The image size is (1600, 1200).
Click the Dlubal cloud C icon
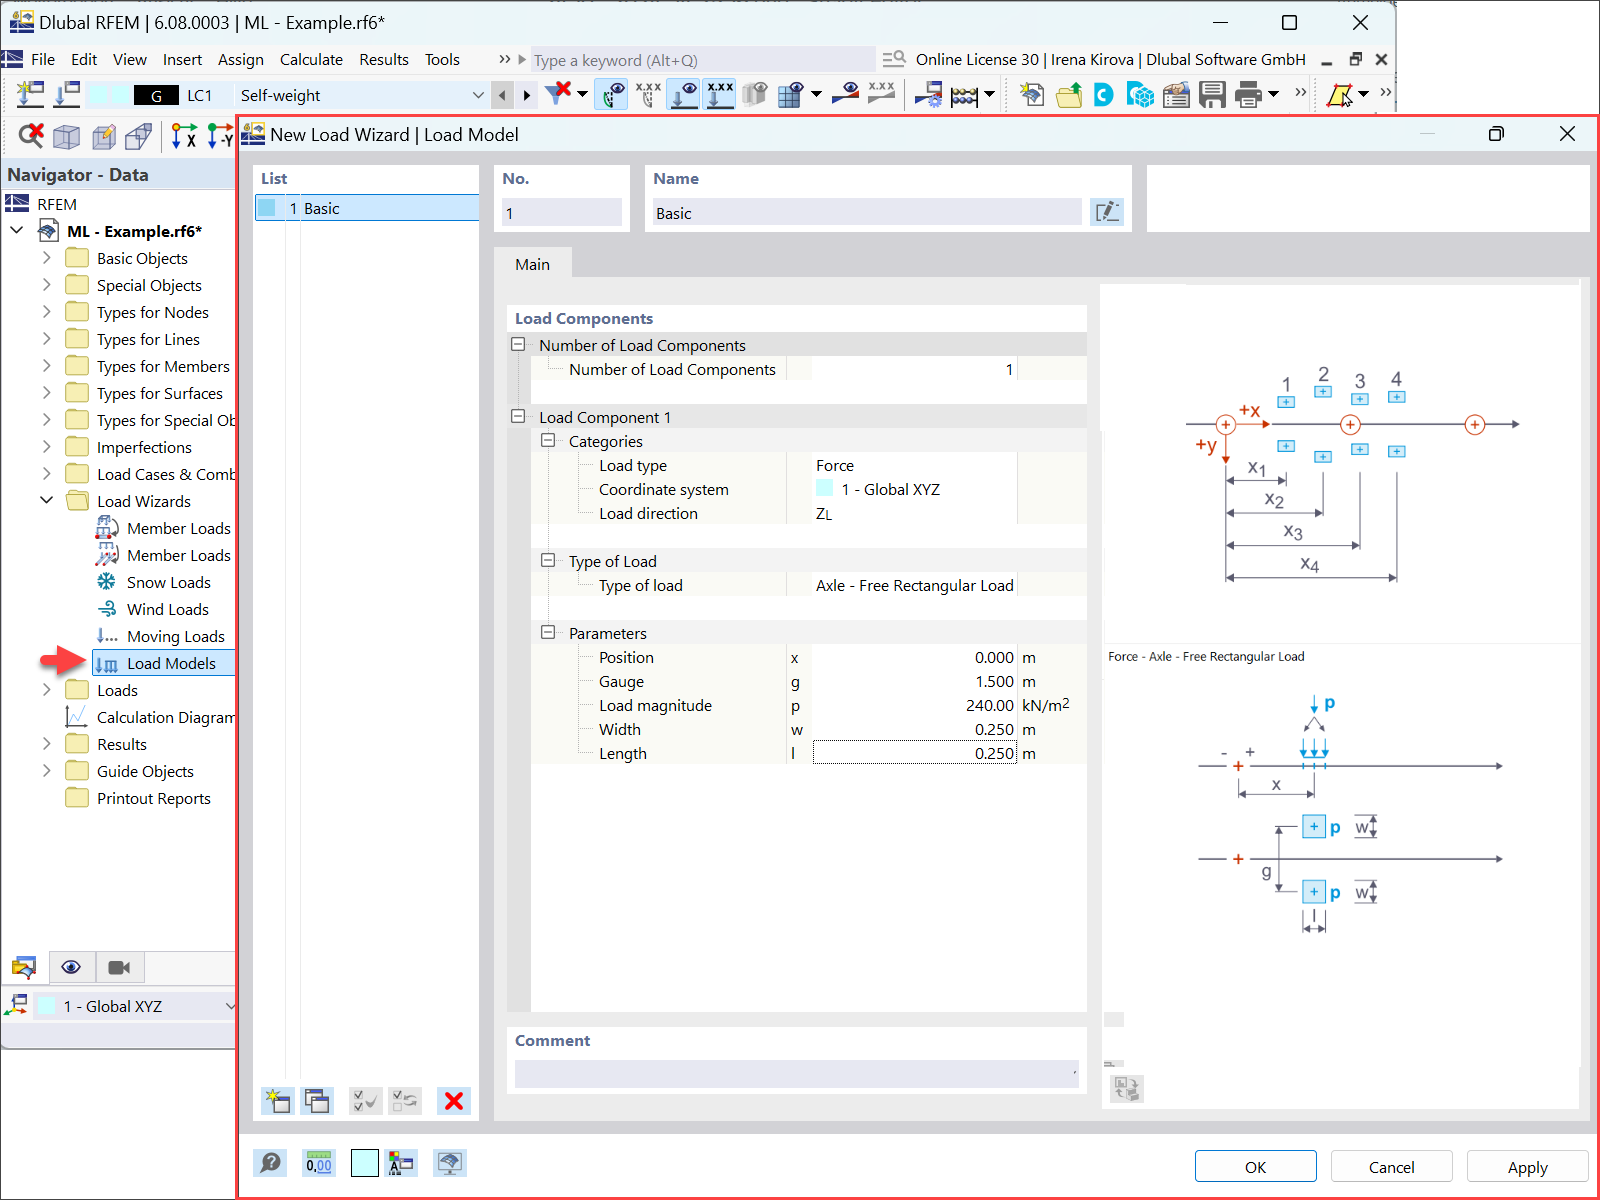[x=1104, y=95]
